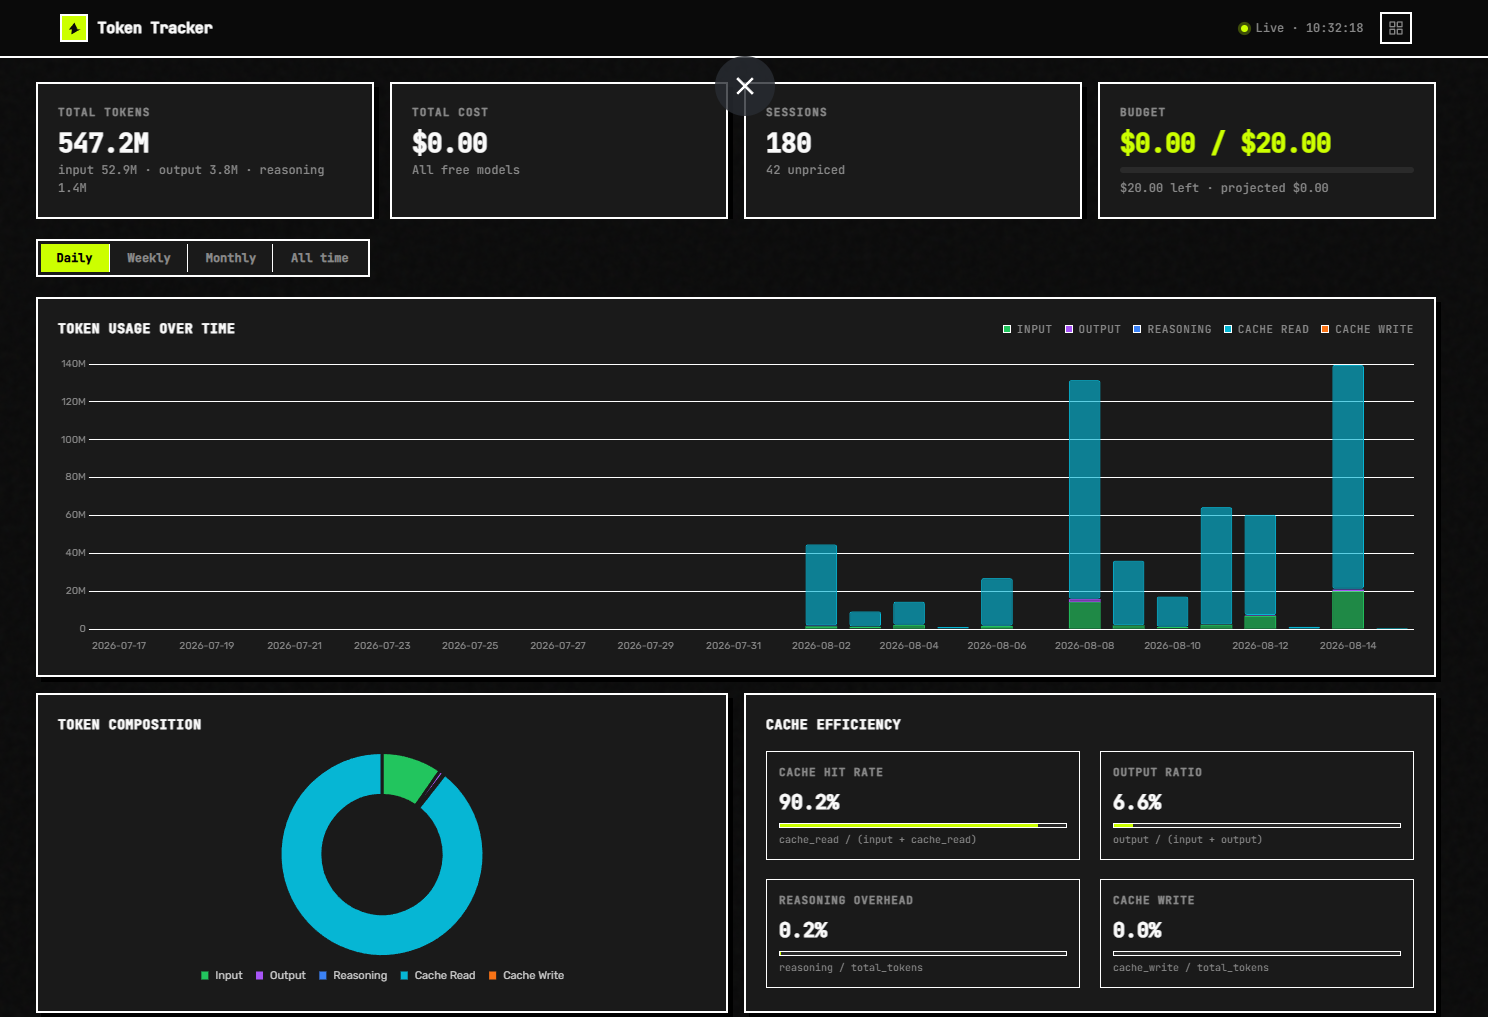
Task: Switch to the Weekly tab
Action: click(x=149, y=258)
